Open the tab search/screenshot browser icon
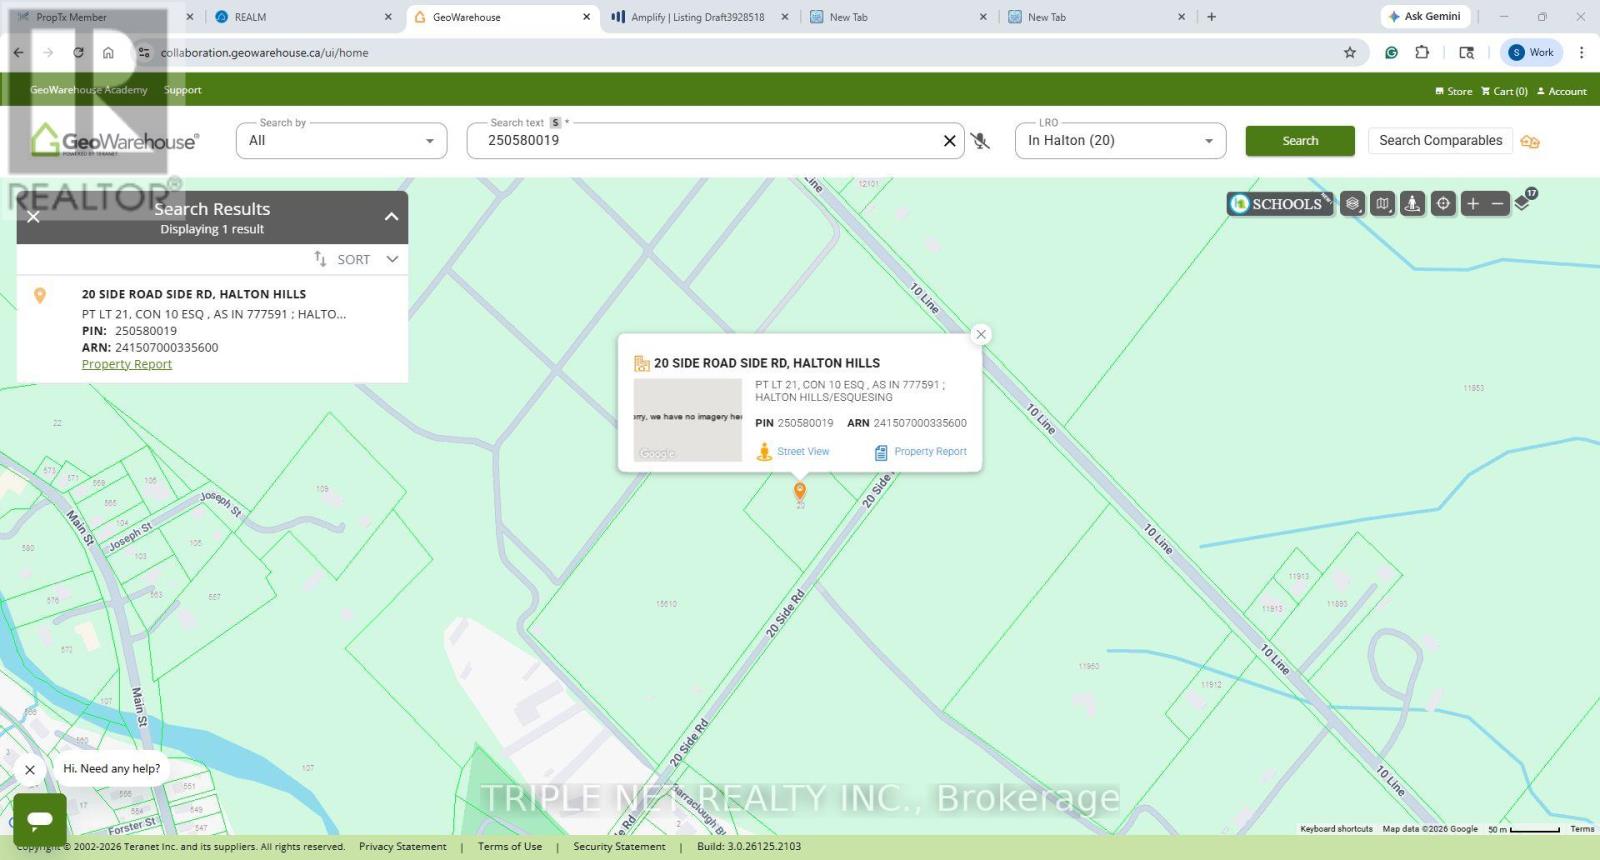 coord(1467,53)
